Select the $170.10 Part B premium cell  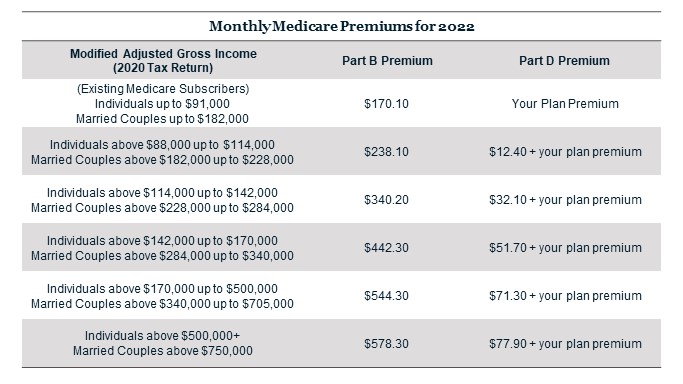click(x=386, y=104)
